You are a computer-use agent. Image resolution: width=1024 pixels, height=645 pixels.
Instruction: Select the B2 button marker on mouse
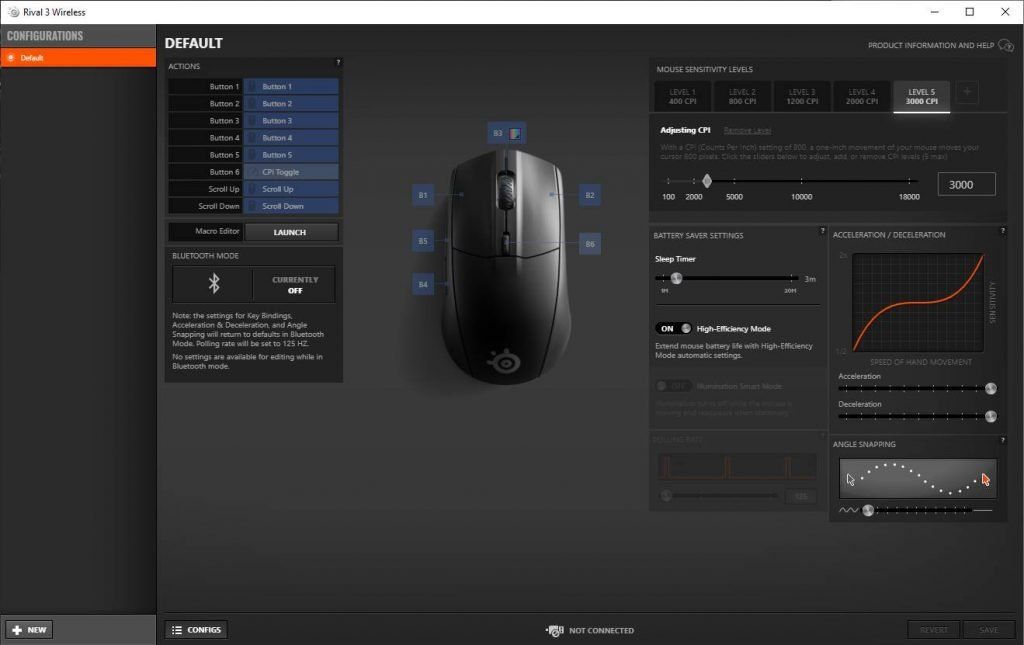click(590, 195)
